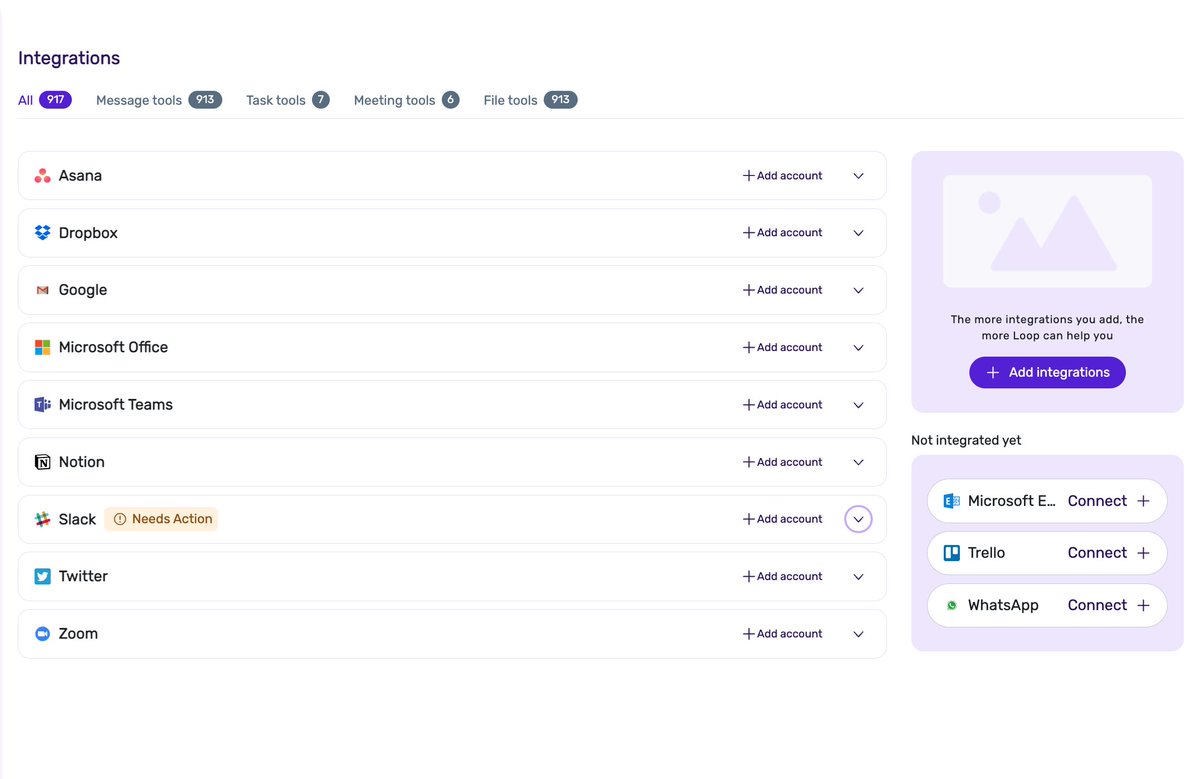Add account for Twitter
Image resolution: width=1200 pixels, height=779 pixels.
[x=782, y=577]
